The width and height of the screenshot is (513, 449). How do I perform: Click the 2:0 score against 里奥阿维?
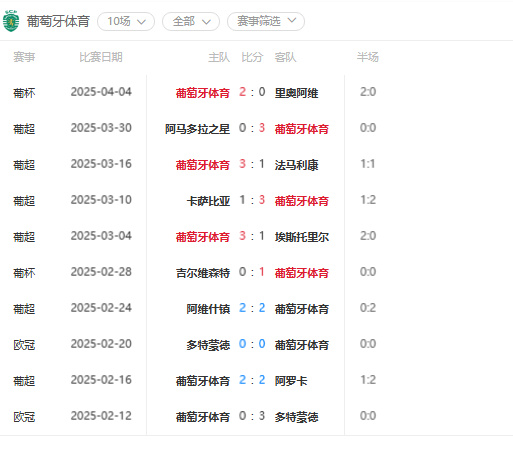tap(252, 92)
